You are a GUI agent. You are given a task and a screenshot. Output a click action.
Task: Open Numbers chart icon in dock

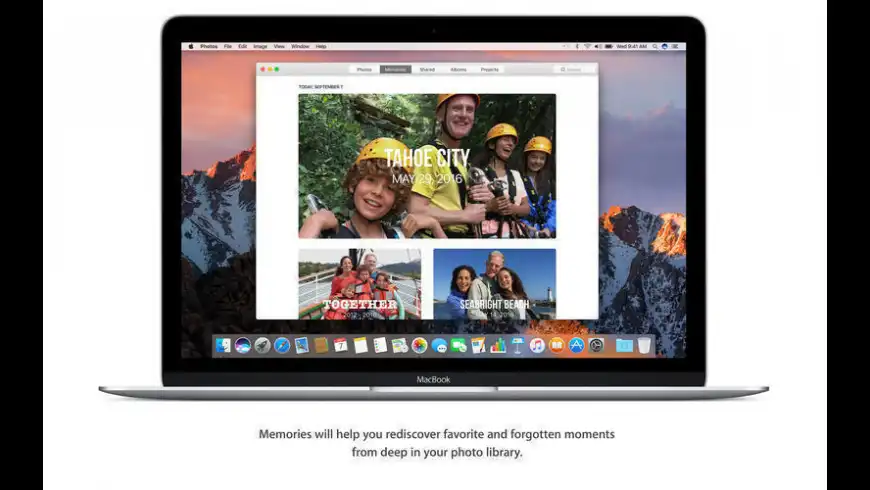(x=498, y=345)
